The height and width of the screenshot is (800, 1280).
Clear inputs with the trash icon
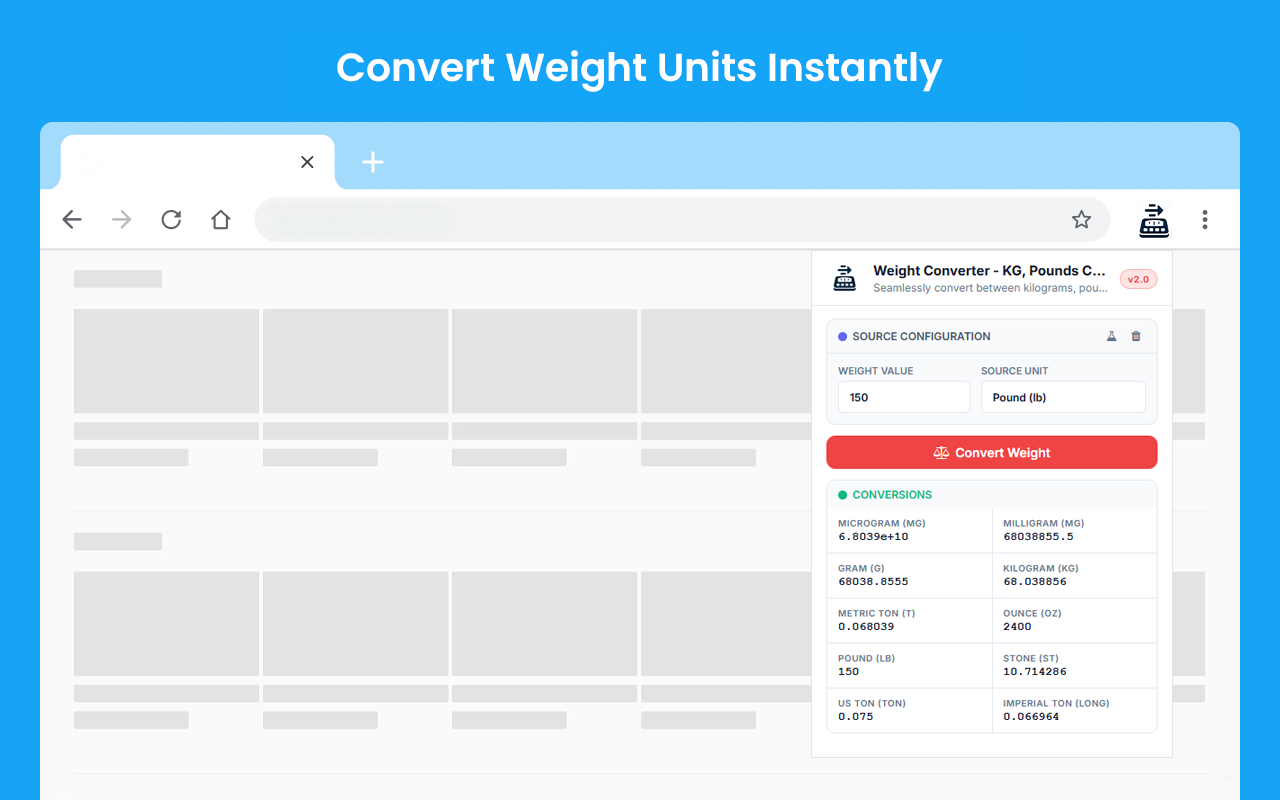(x=1136, y=337)
